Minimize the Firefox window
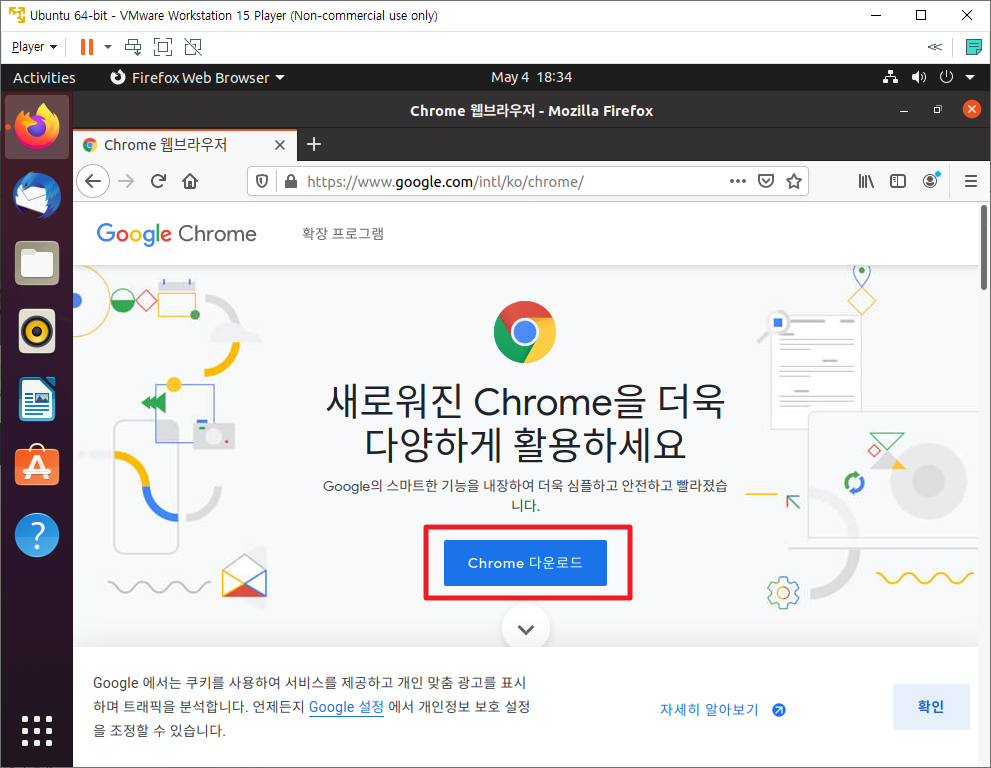This screenshot has width=991, height=768. (904, 111)
